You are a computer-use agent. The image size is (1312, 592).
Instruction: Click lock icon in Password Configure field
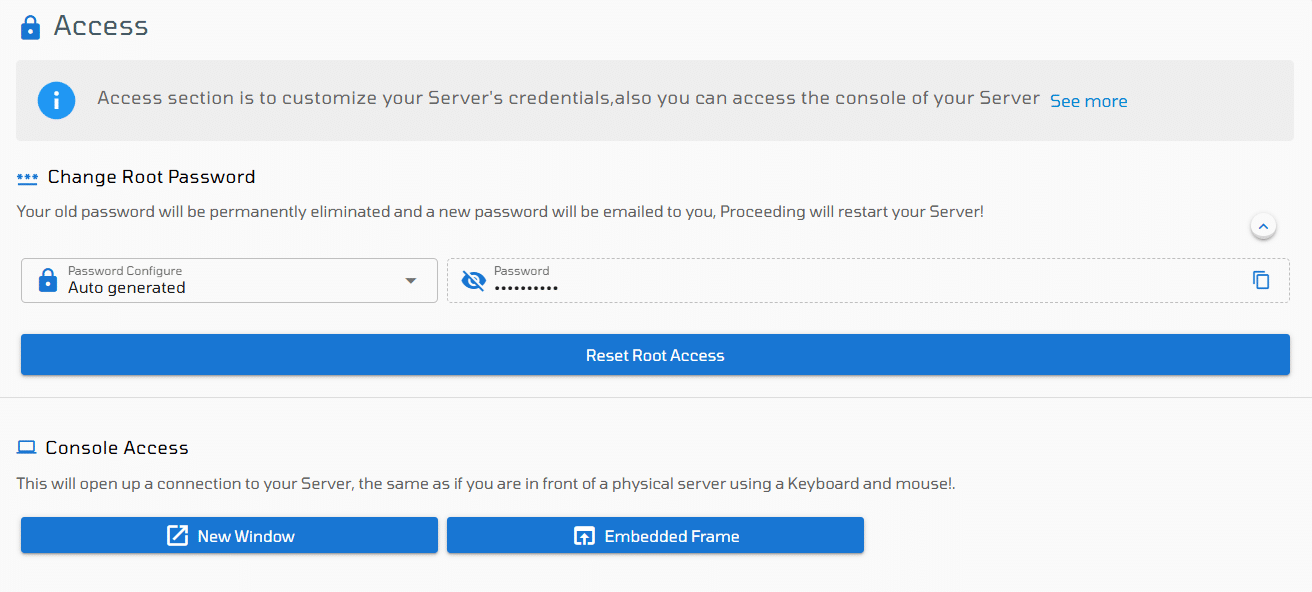point(47,280)
